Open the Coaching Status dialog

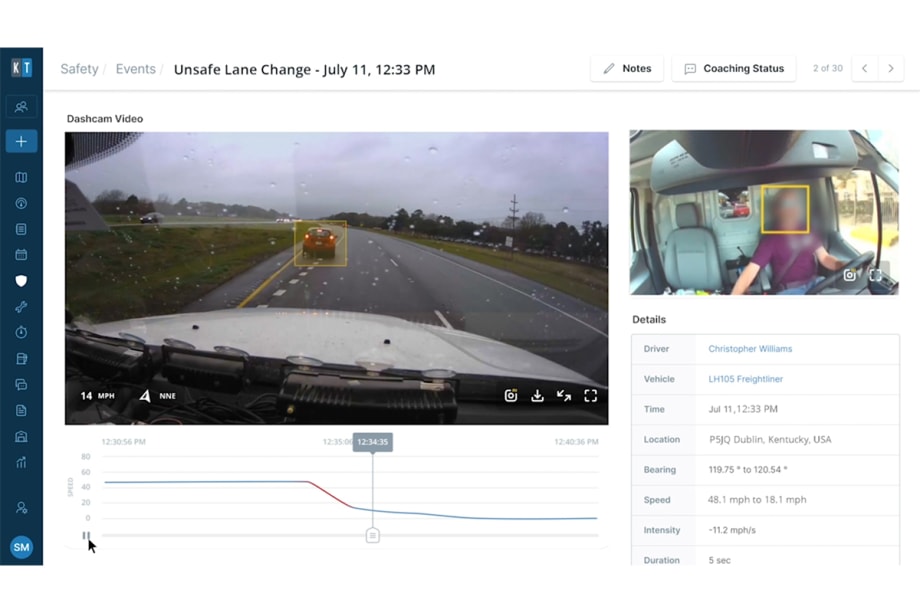734,68
